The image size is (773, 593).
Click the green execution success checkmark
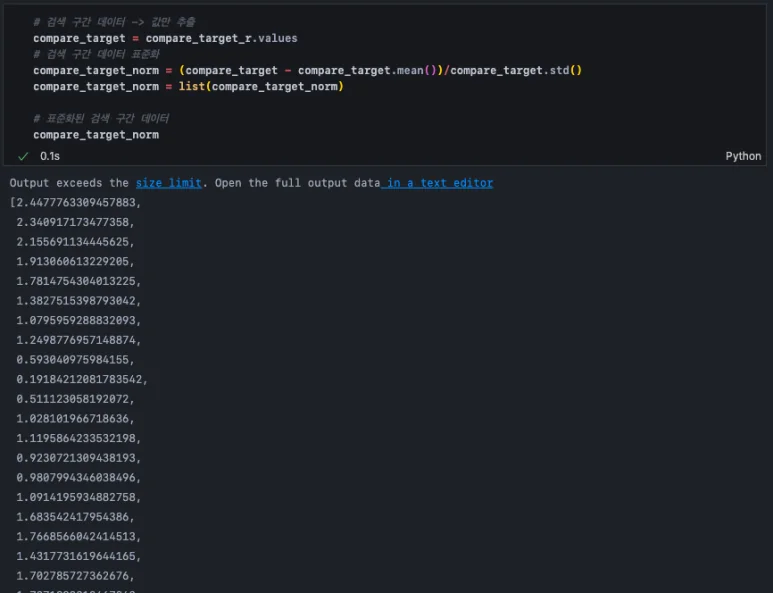pos(23,156)
